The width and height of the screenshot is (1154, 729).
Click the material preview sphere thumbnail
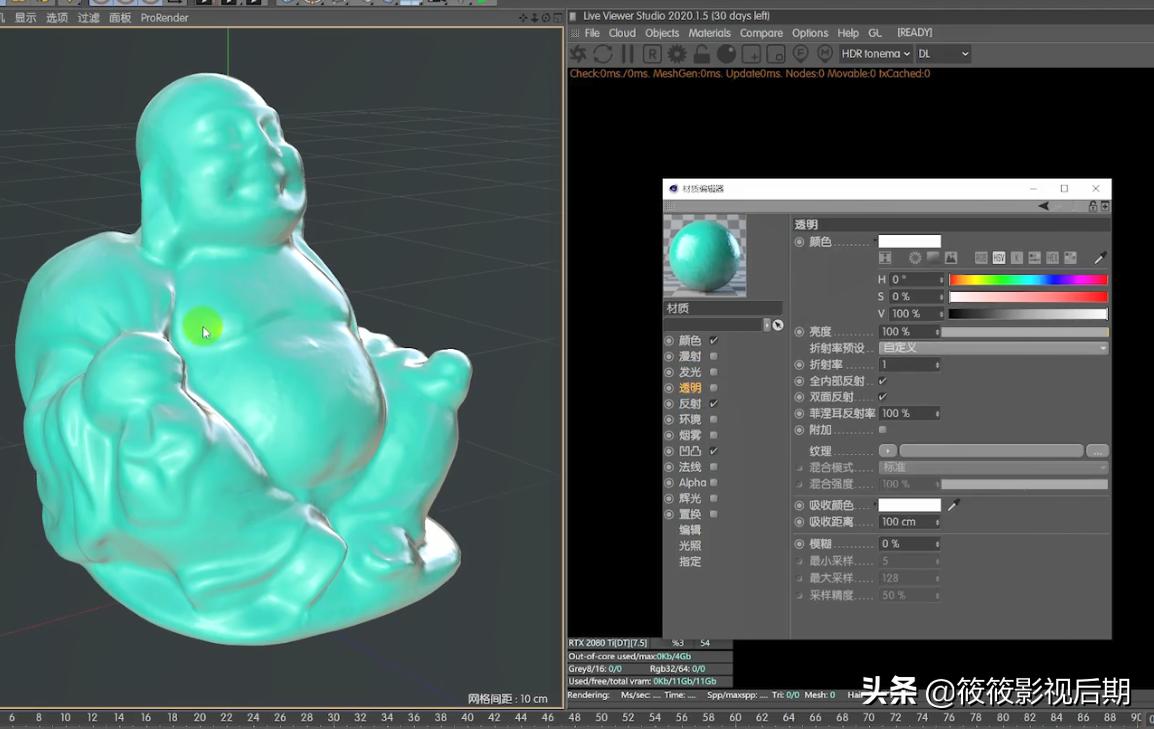(705, 256)
